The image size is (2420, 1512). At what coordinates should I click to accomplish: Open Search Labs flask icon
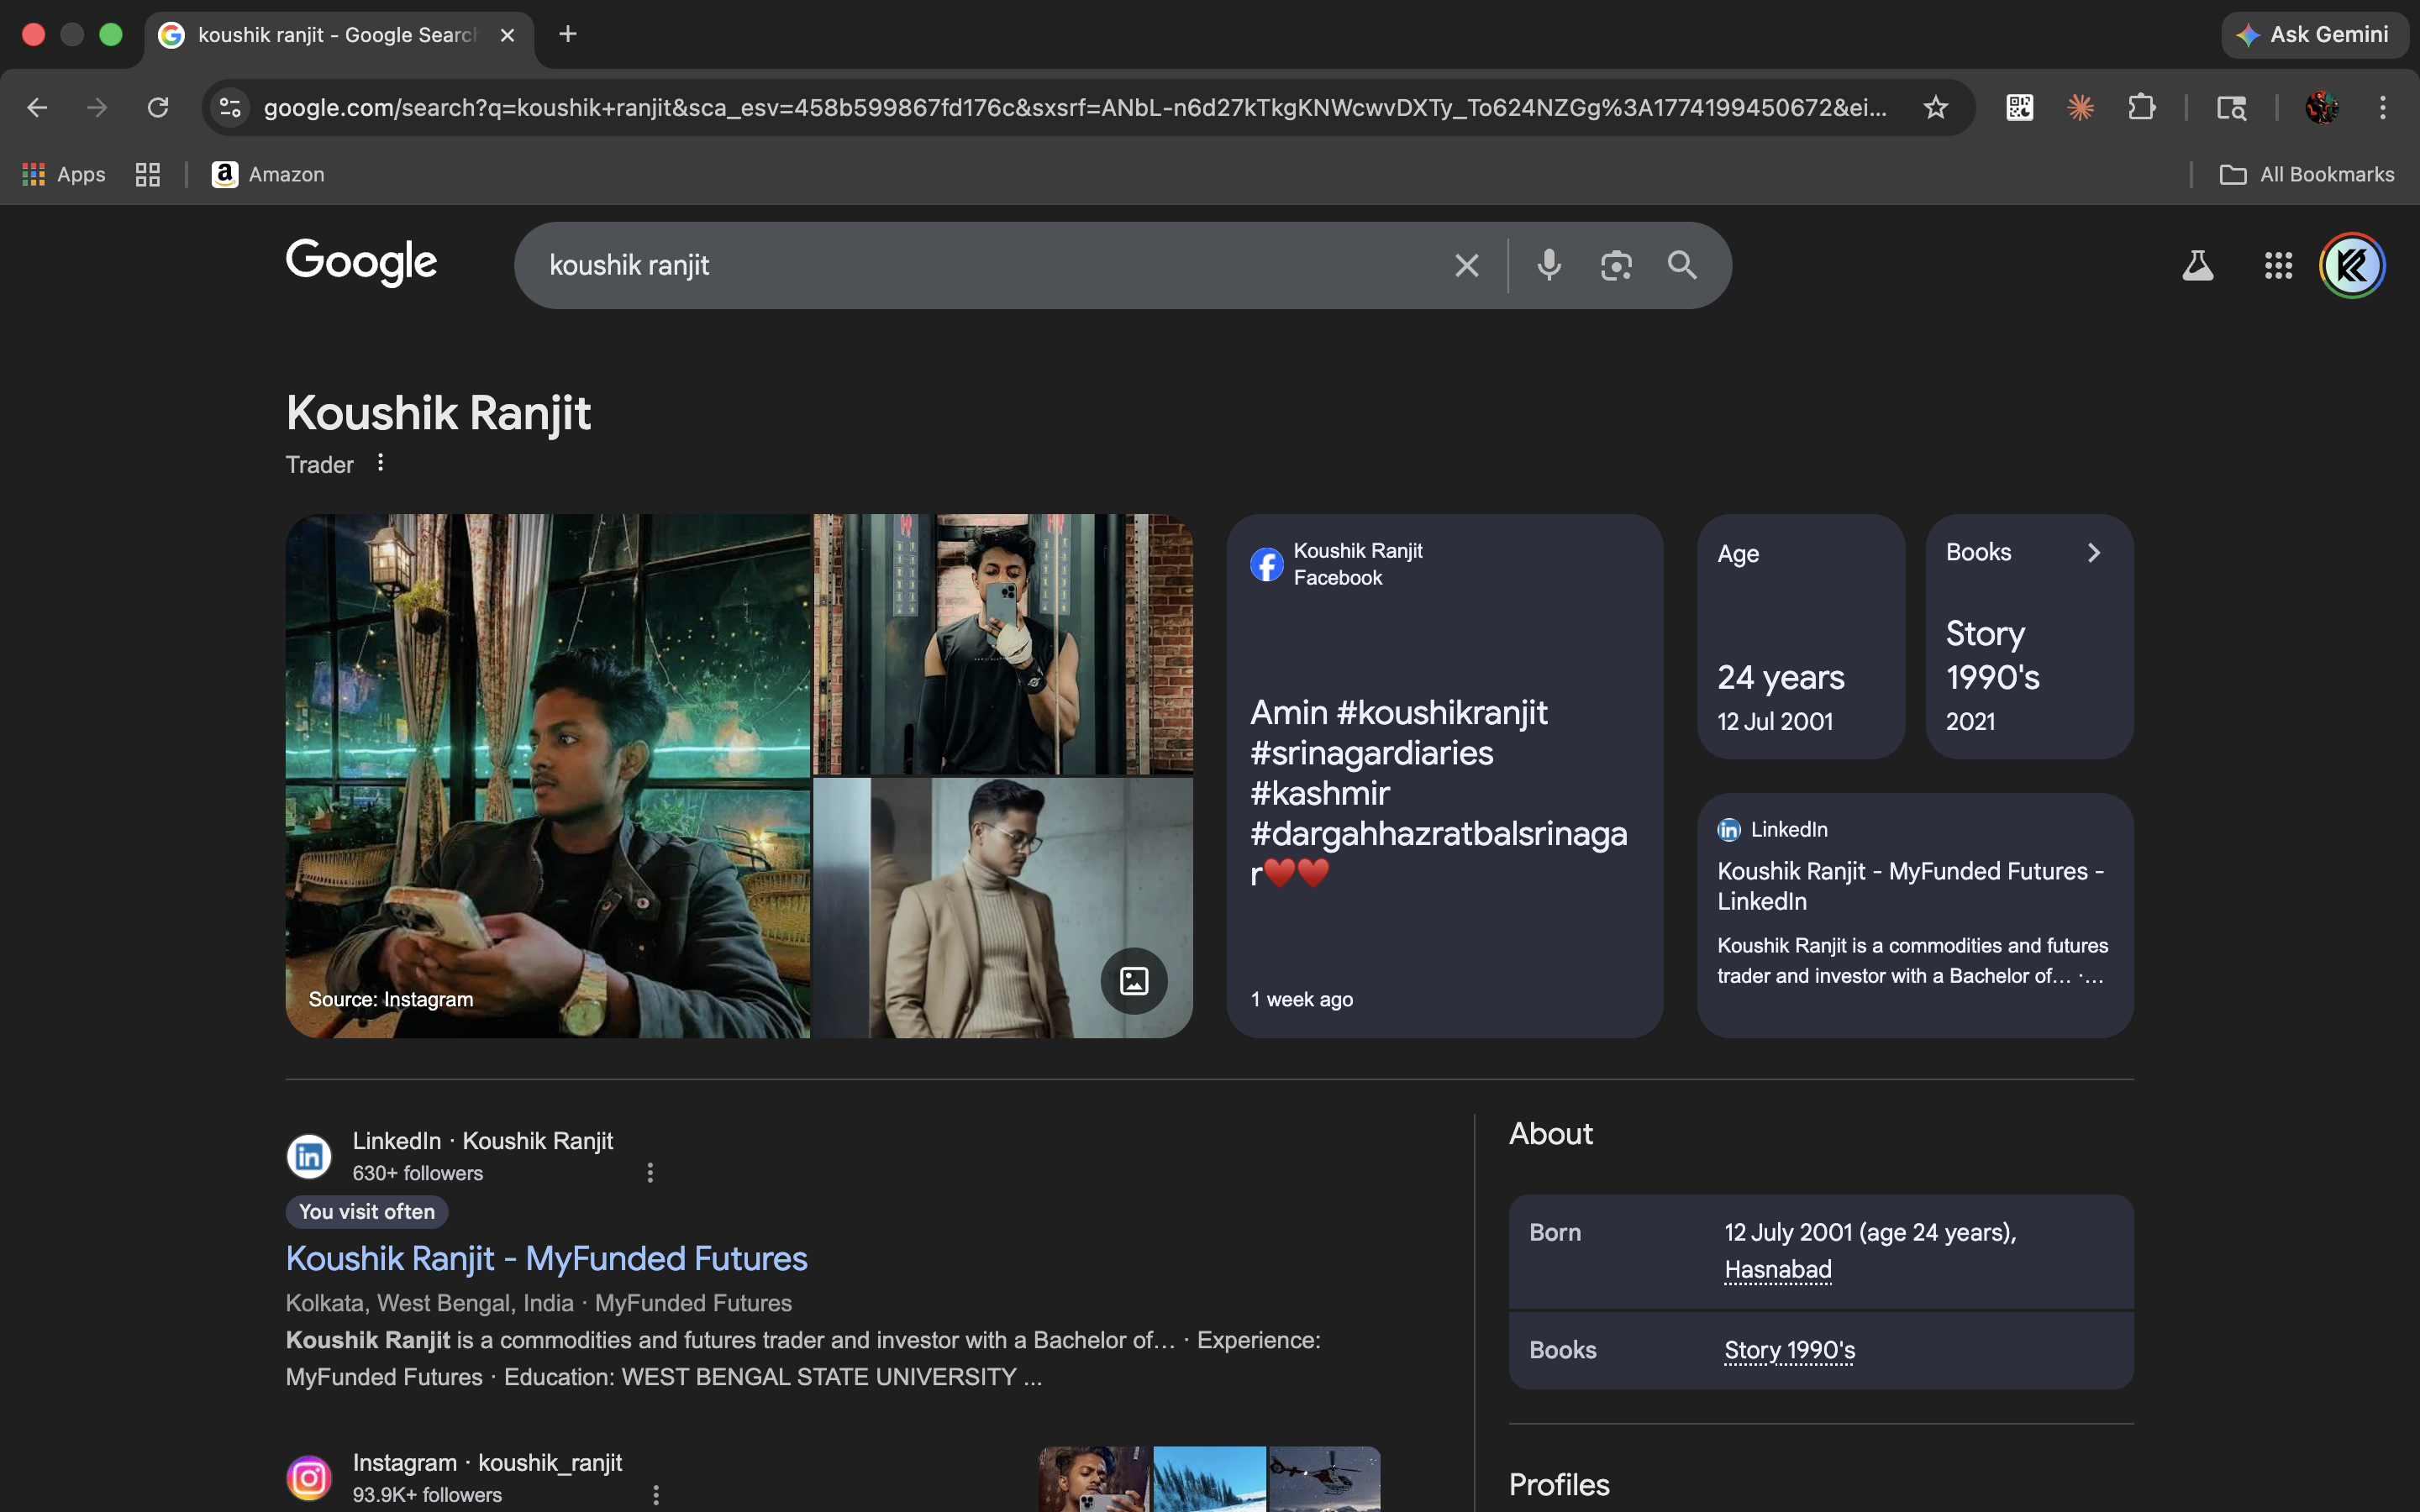pos(2197,265)
